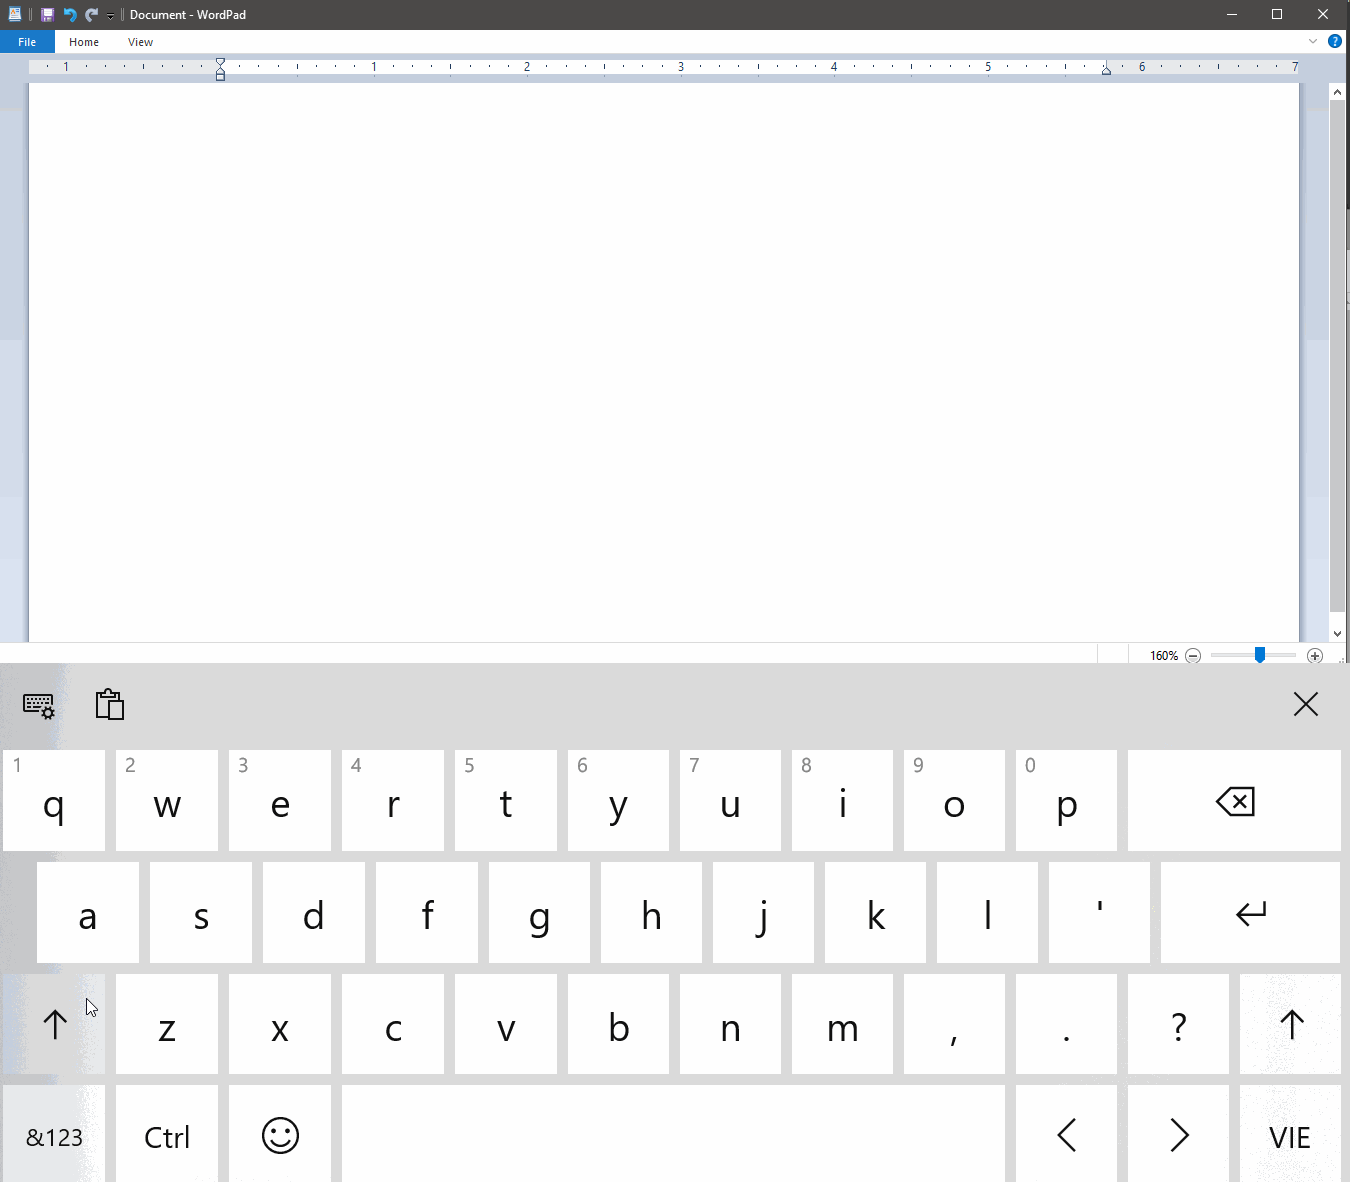Click the 160% zoom level text

tap(1164, 656)
